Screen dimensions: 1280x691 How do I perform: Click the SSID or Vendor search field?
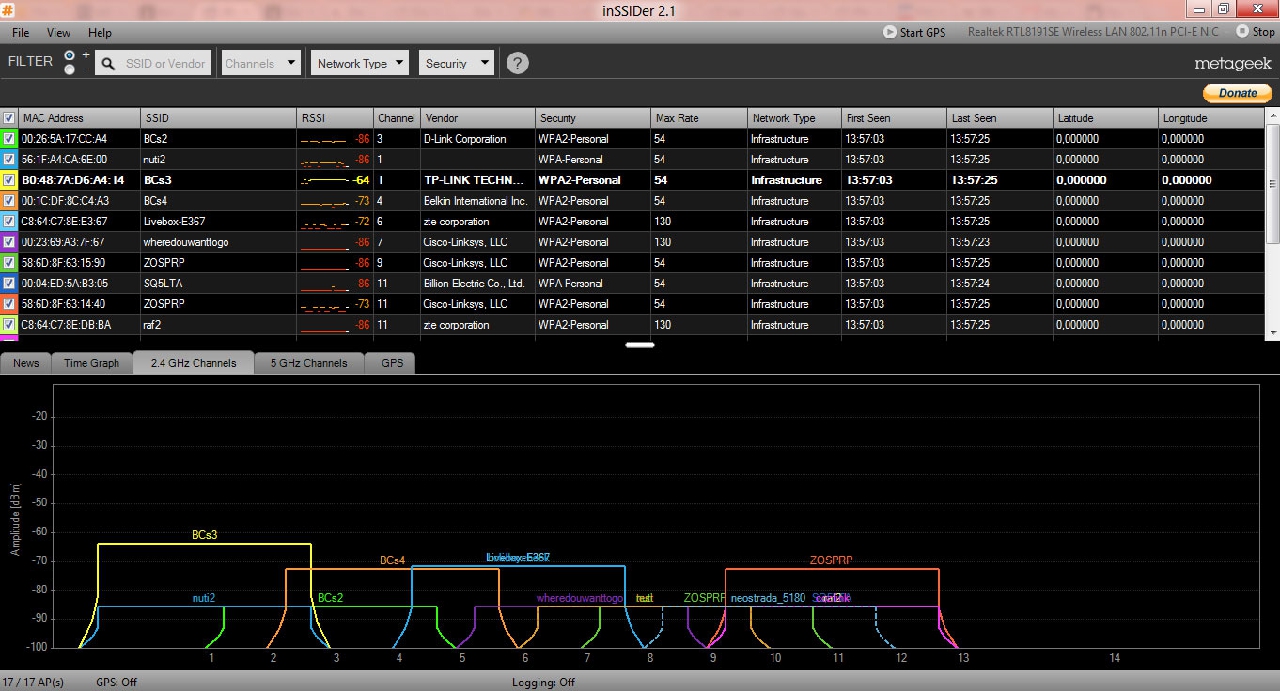coord(164,64)
